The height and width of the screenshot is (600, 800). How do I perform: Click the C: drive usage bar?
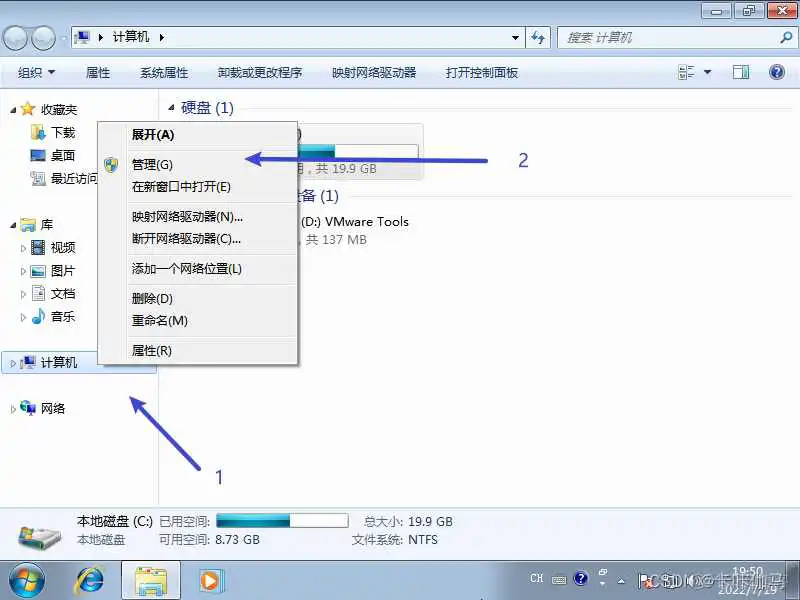click(x=280, y=520)
